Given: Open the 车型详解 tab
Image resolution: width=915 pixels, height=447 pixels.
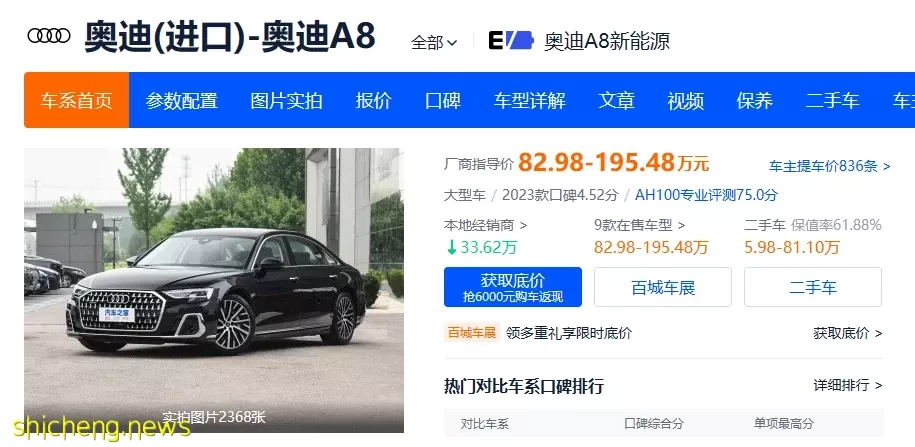Looking at the screenshot, I should coord(529,100).
